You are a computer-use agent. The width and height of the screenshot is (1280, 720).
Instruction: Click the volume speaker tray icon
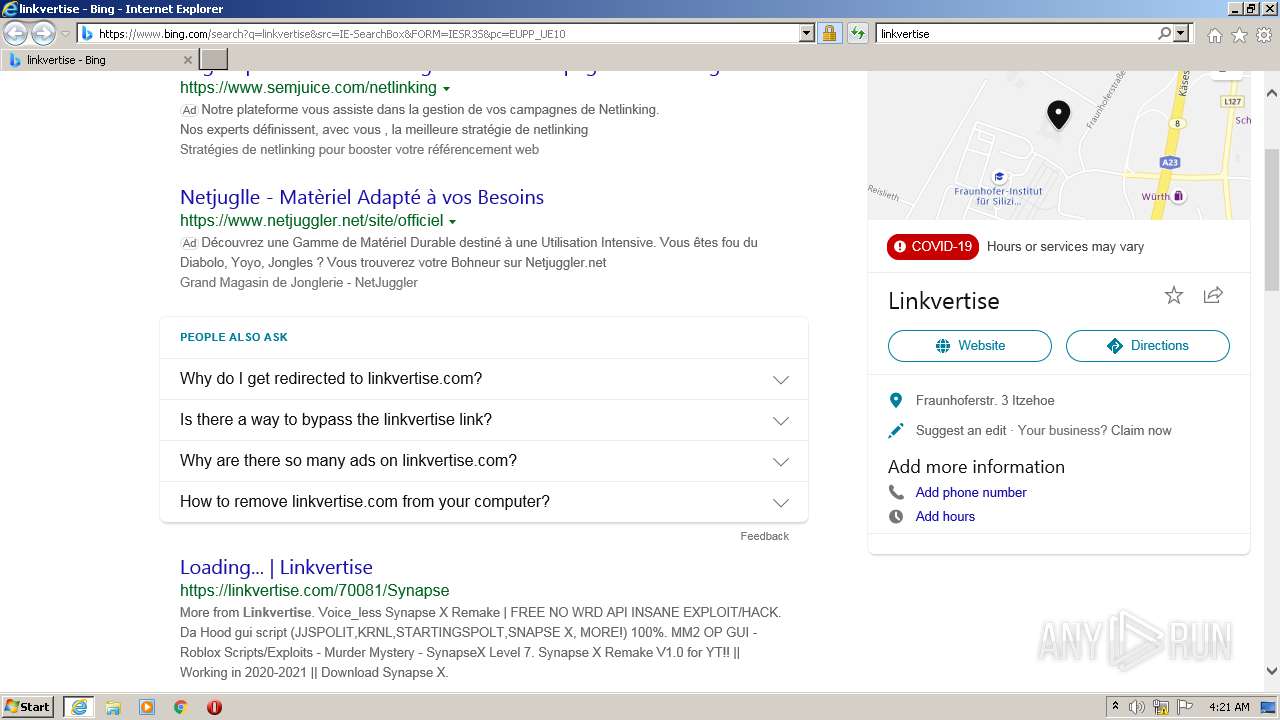coord(1137,707)
